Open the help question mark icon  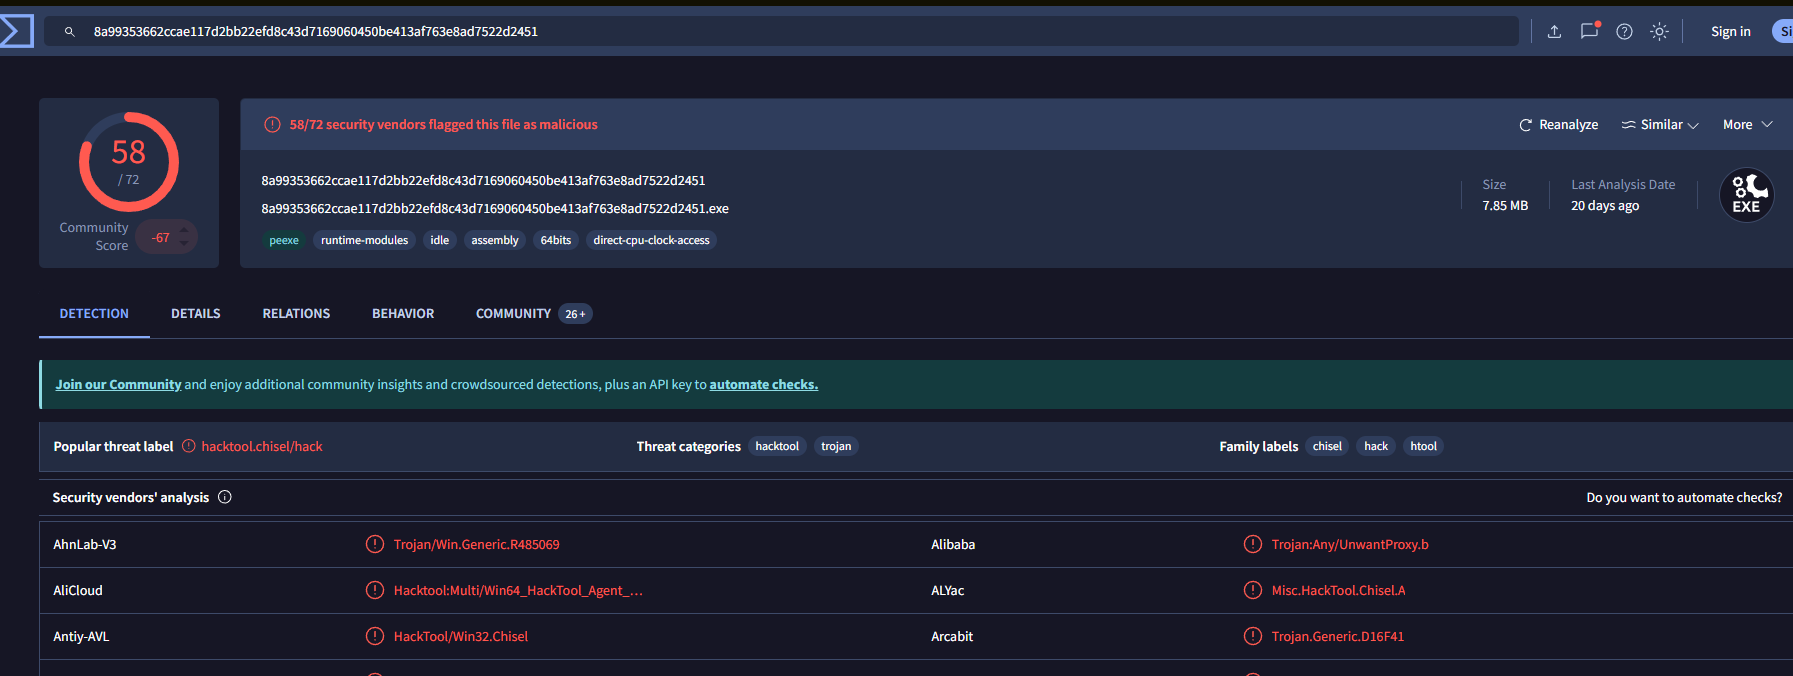click(x=1624, y=32)
